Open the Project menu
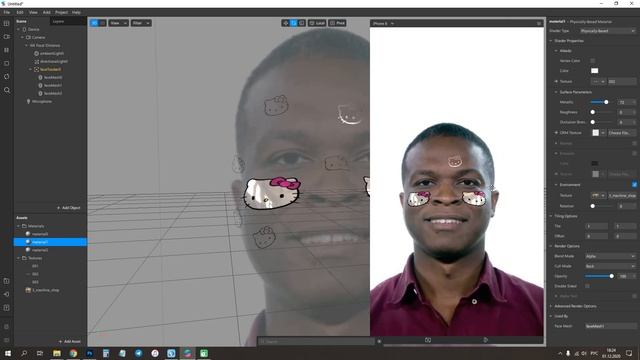The width and height of the screenshot is (640, 360). (x=62, y=12)
